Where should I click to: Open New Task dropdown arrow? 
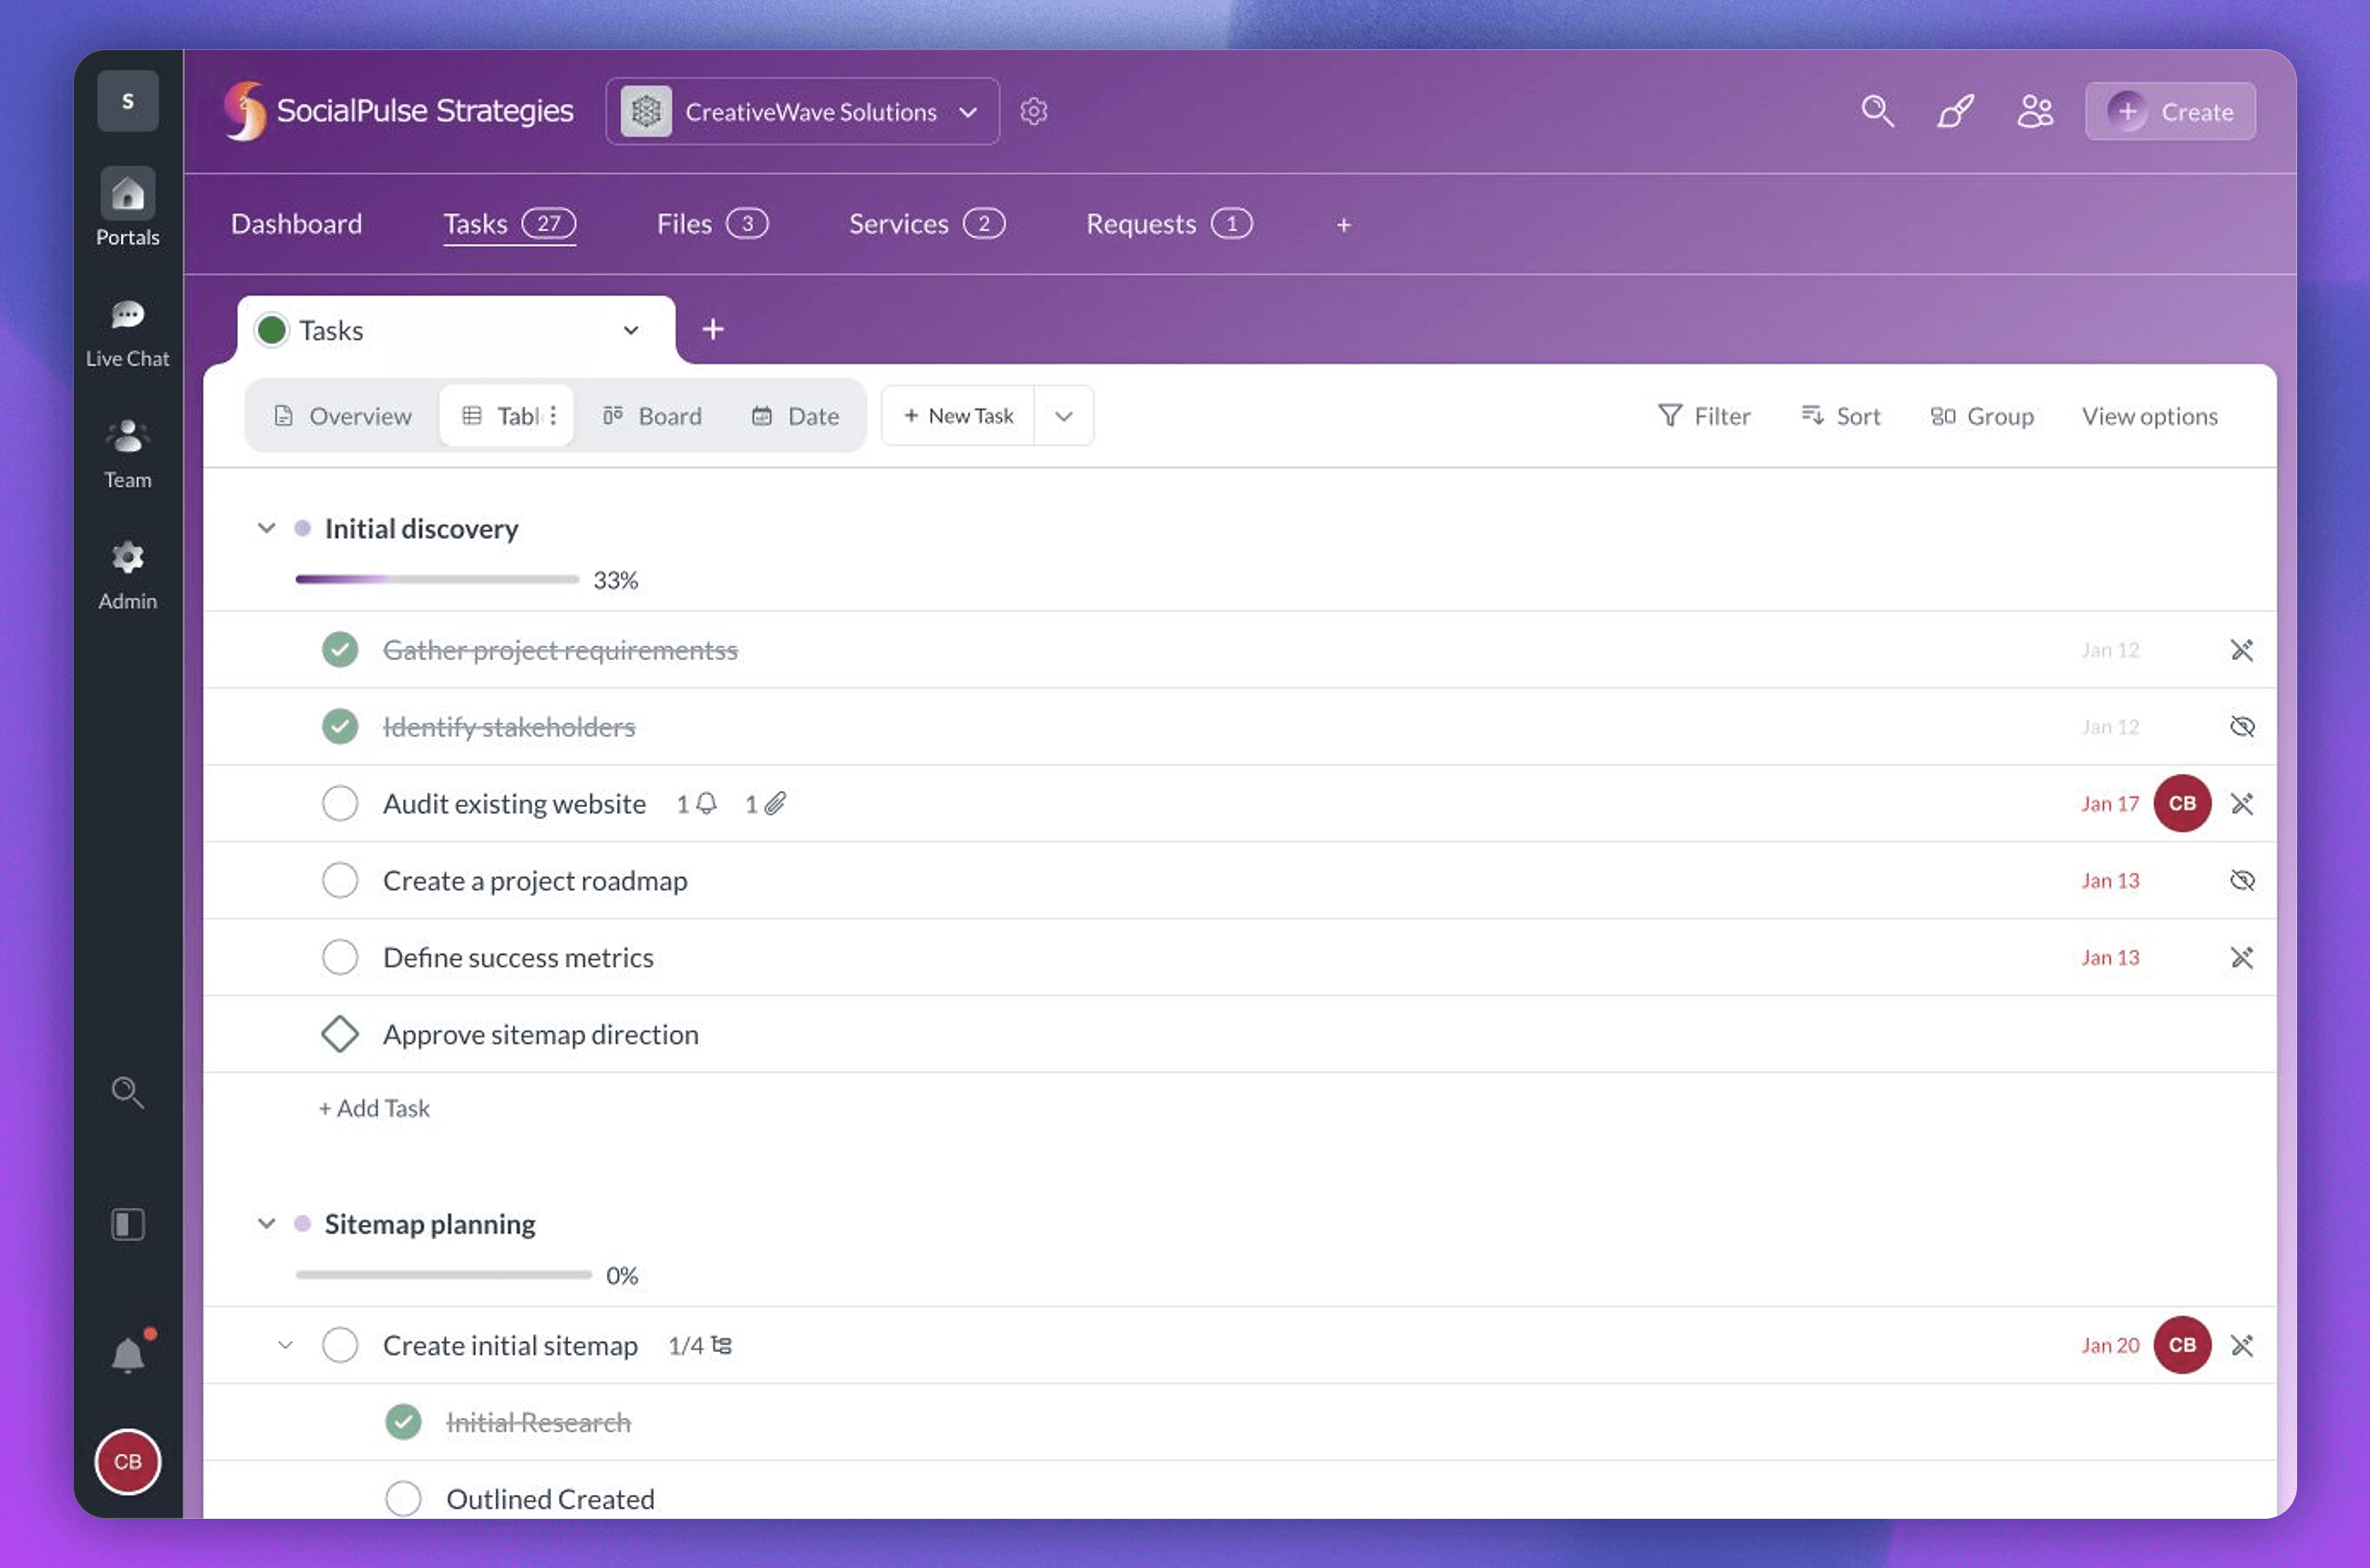click(x=1063, y=416)
